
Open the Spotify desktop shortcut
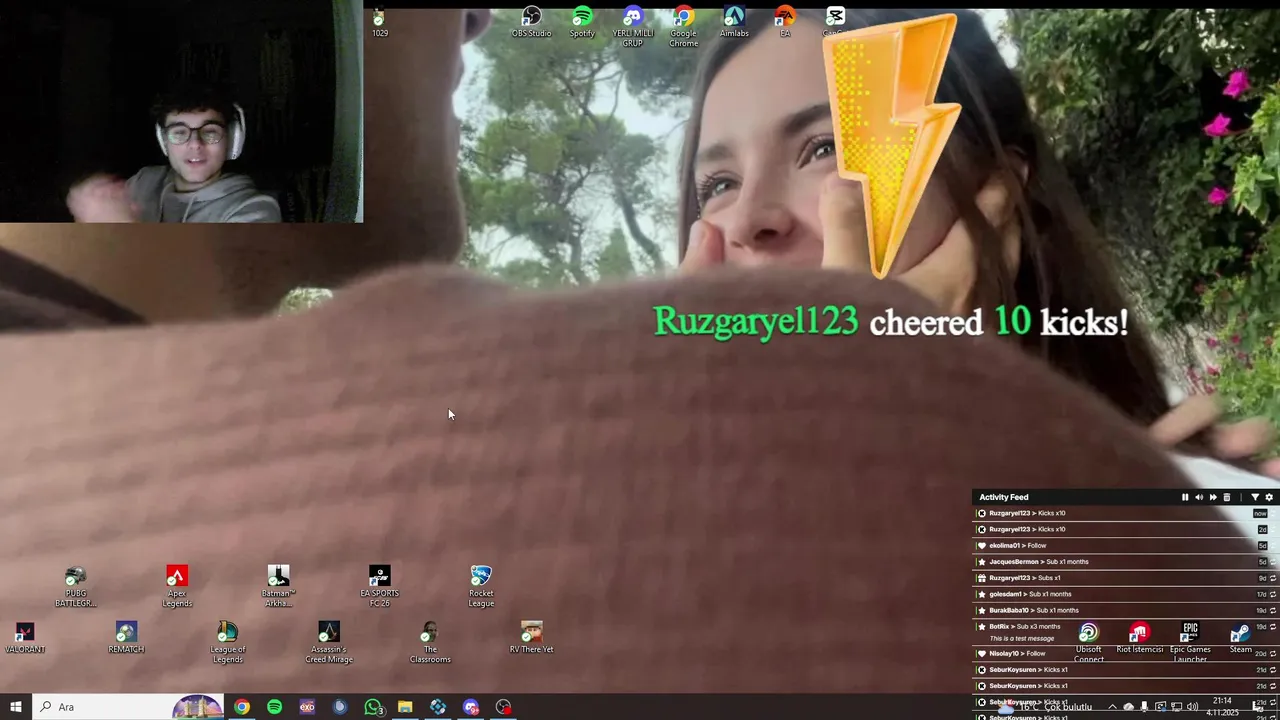[582, 23]
